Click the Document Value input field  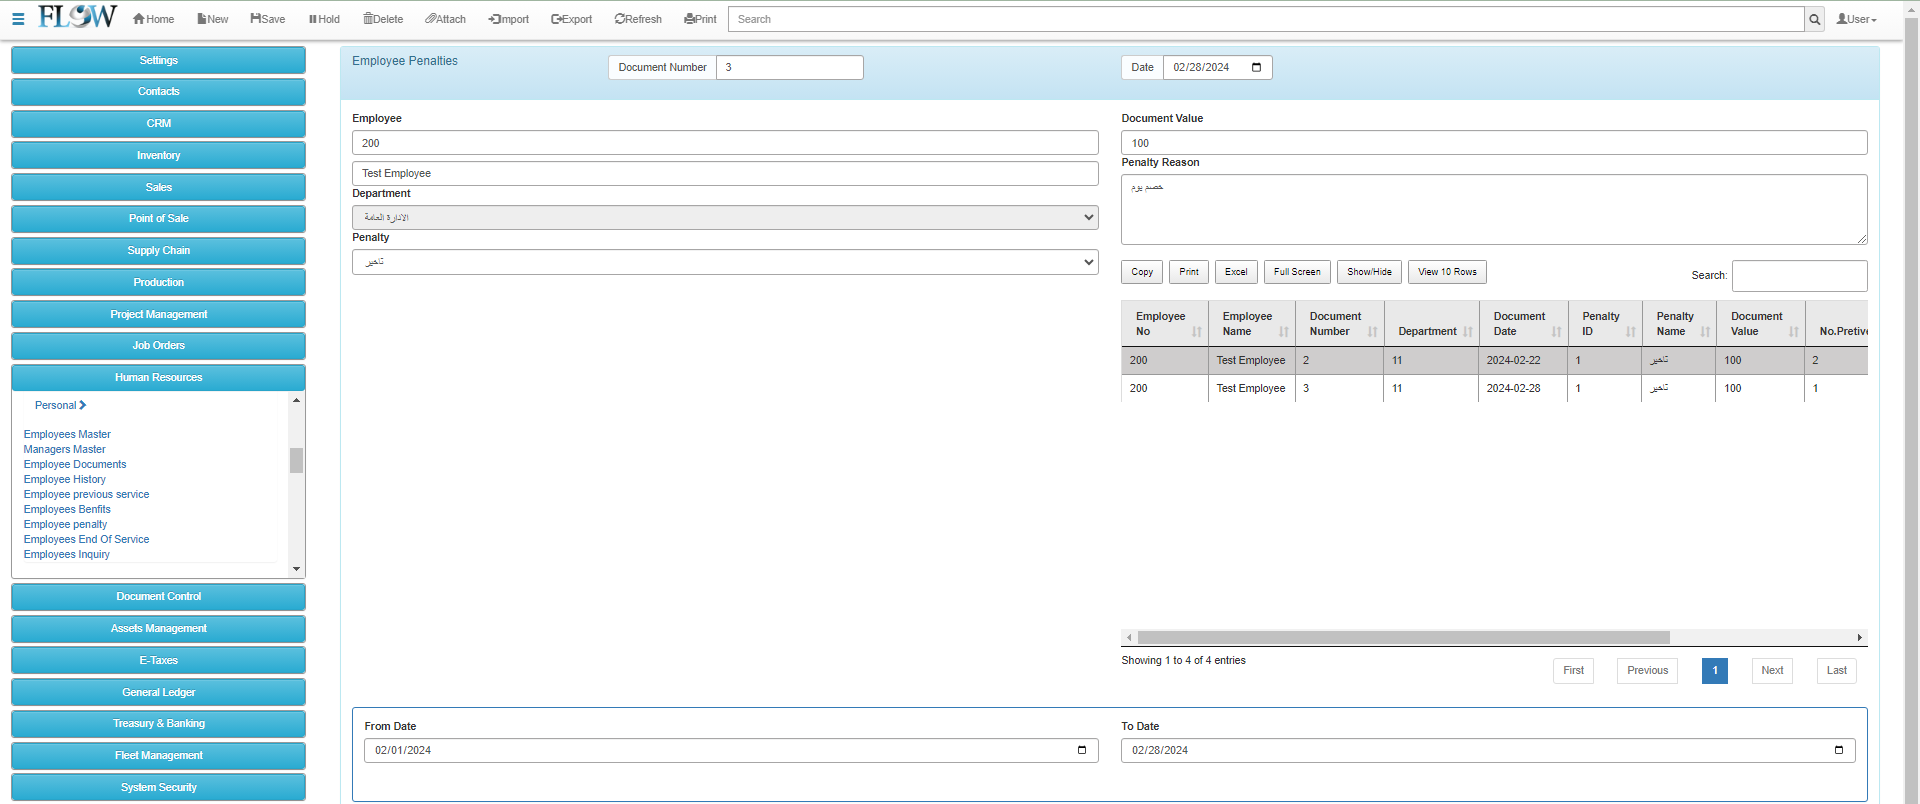tap(1493, 143)
